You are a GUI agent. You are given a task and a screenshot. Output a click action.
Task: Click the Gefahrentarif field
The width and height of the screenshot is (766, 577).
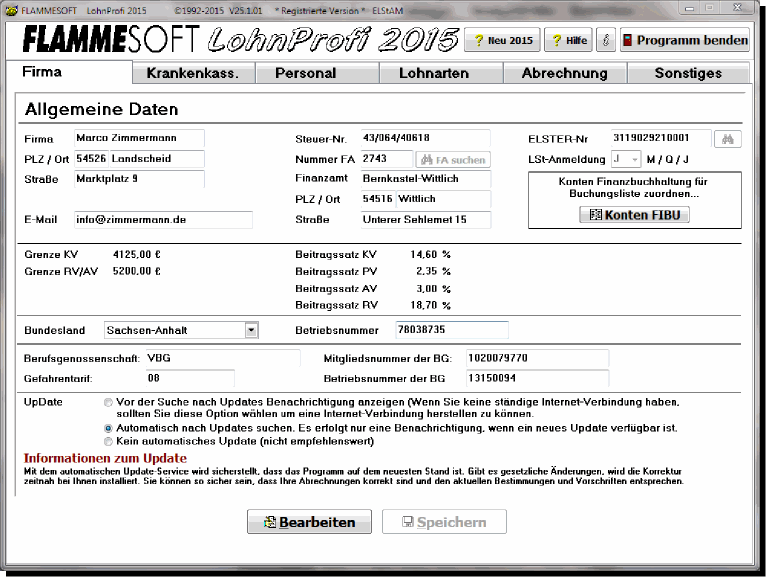pyautogui.click(x=190, y=378)
